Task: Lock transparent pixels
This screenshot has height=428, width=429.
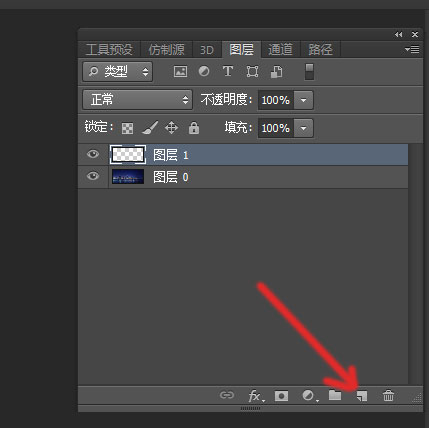Action: 127,128
